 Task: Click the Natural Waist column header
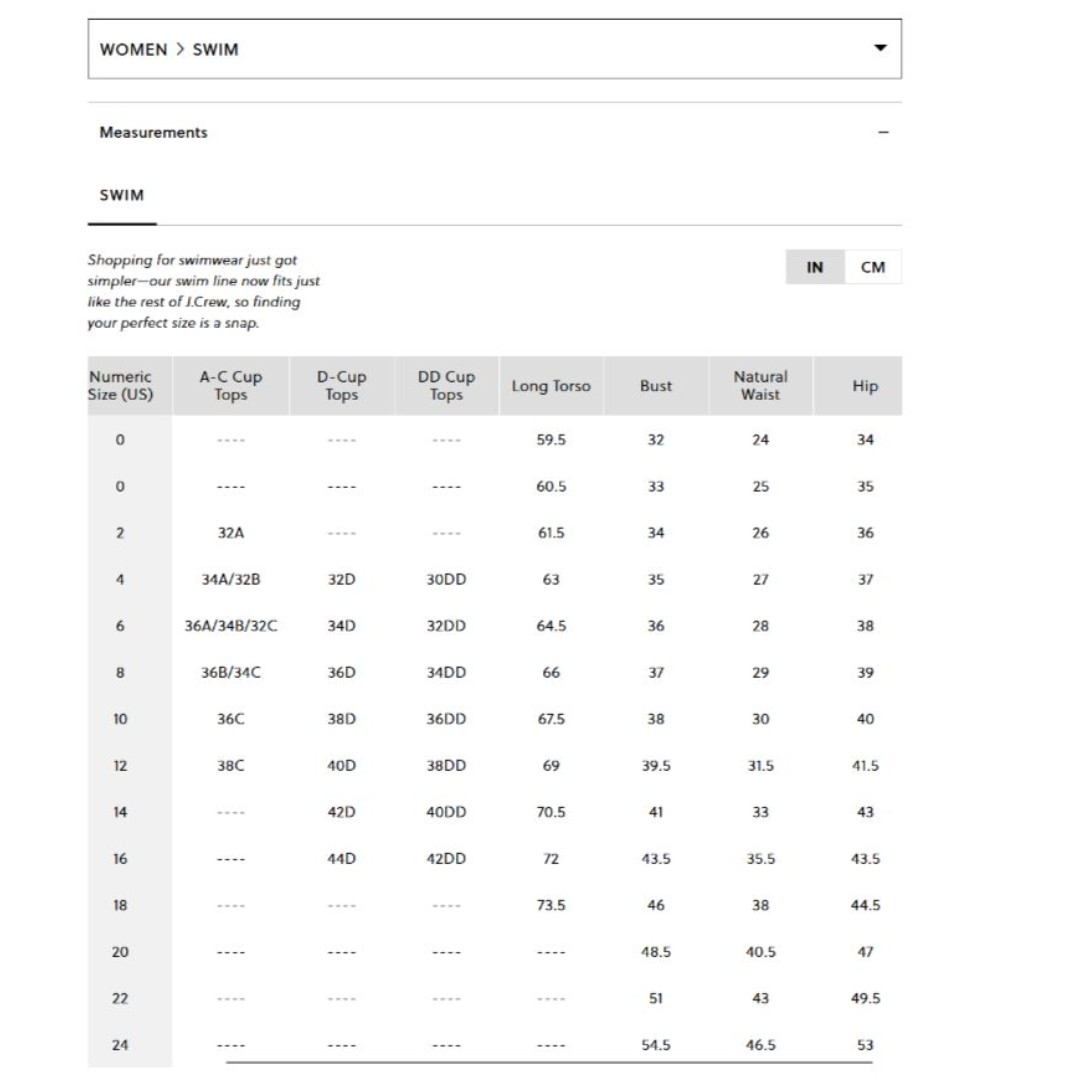click(760, 386)
